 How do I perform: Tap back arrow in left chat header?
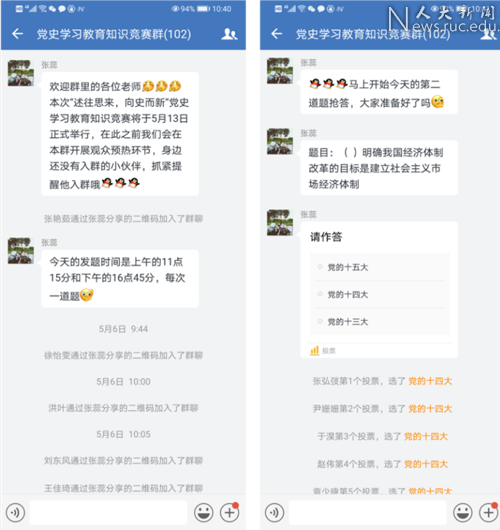click(x=18, y=34)
